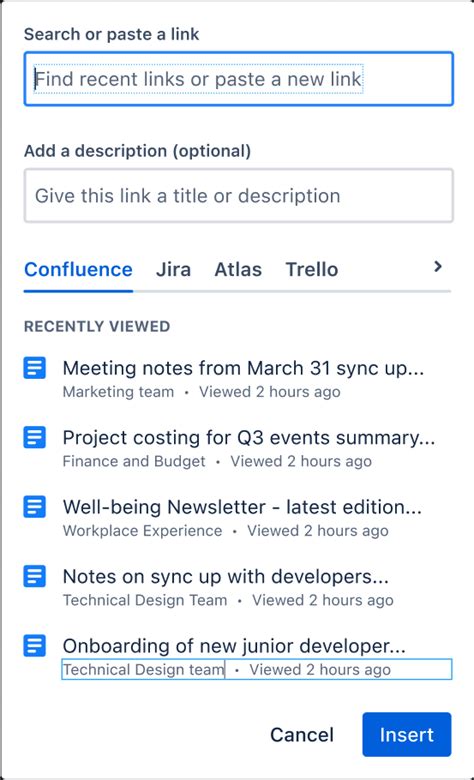Click the page icon beside Onboarding of new junior developer

(x=35, y=646)
